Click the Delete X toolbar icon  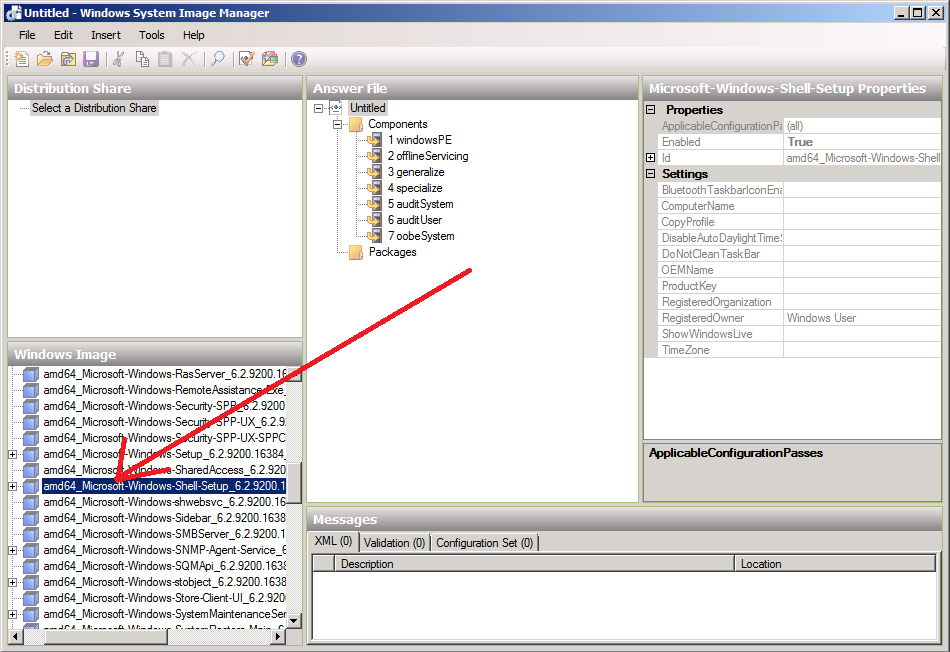pyautogui.click(x=189, y=59)
